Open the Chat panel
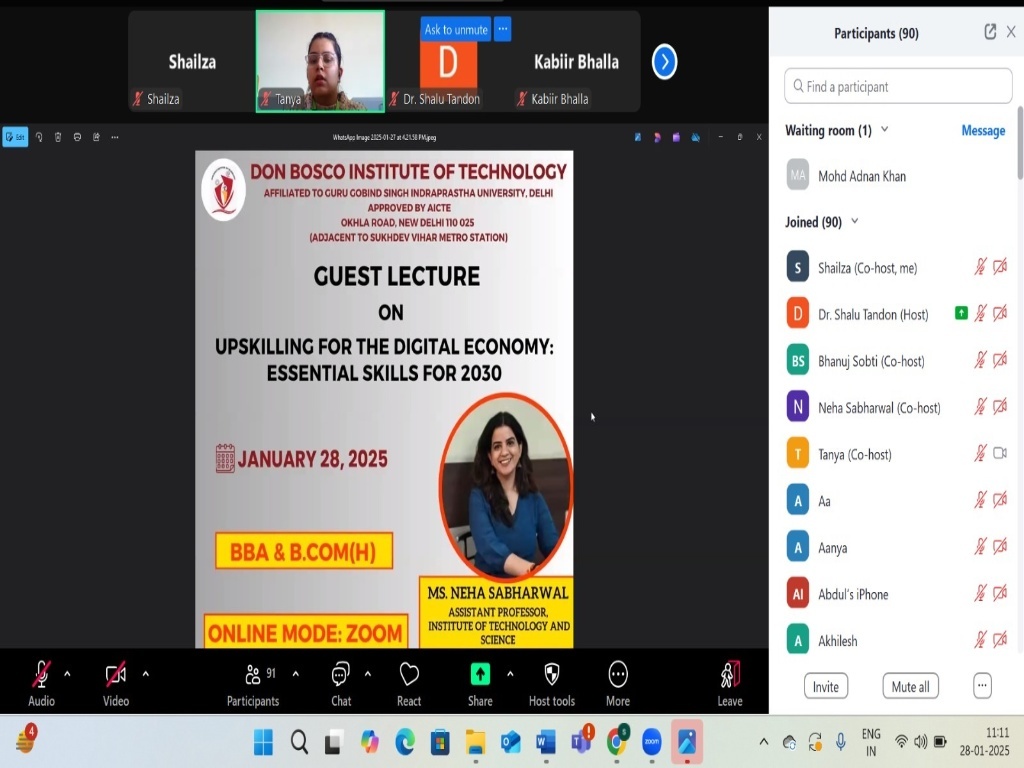 pos(341,675)
